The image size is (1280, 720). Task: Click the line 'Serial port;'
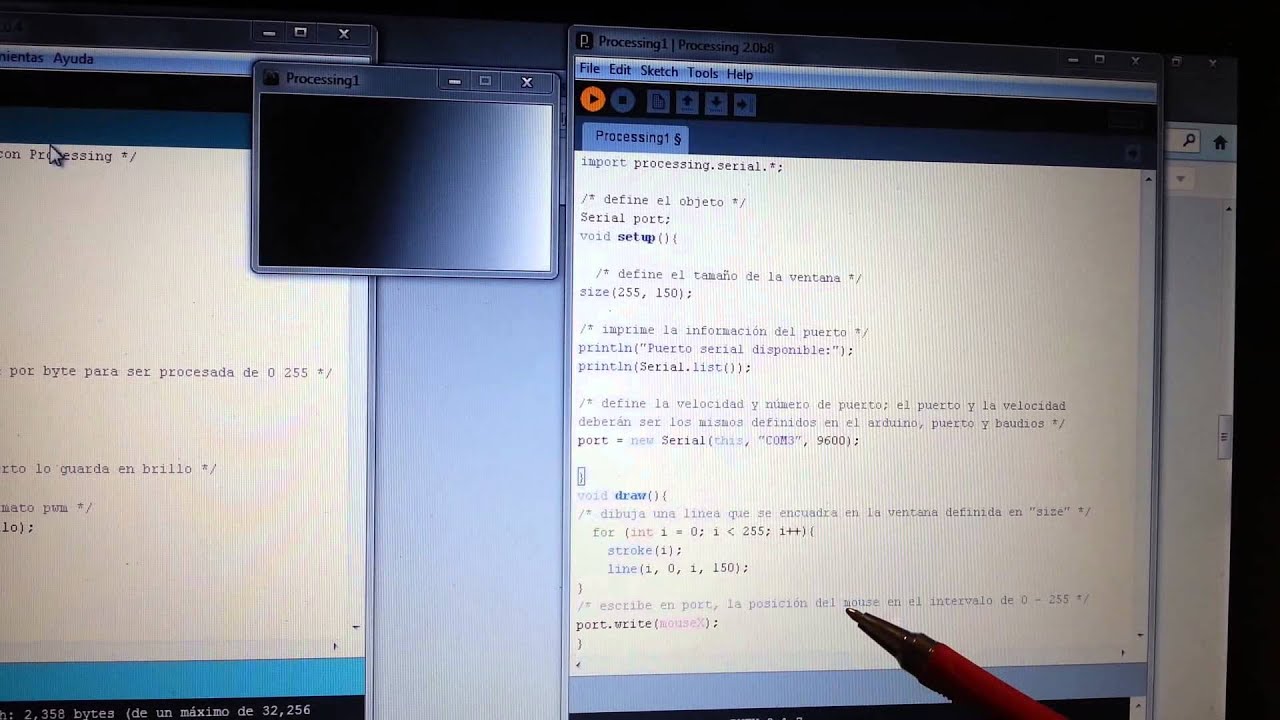(626, 218)
